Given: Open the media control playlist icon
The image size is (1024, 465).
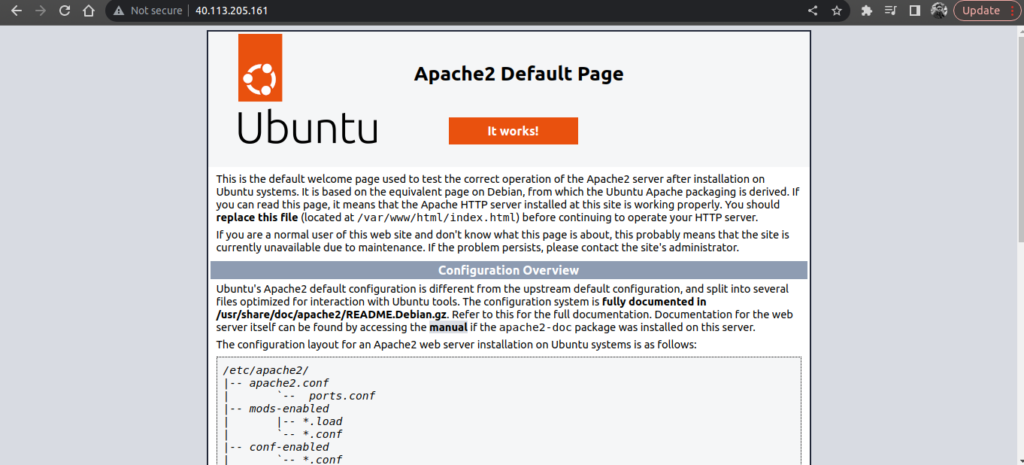Looking at the screenshot, I should coord(891,11).
